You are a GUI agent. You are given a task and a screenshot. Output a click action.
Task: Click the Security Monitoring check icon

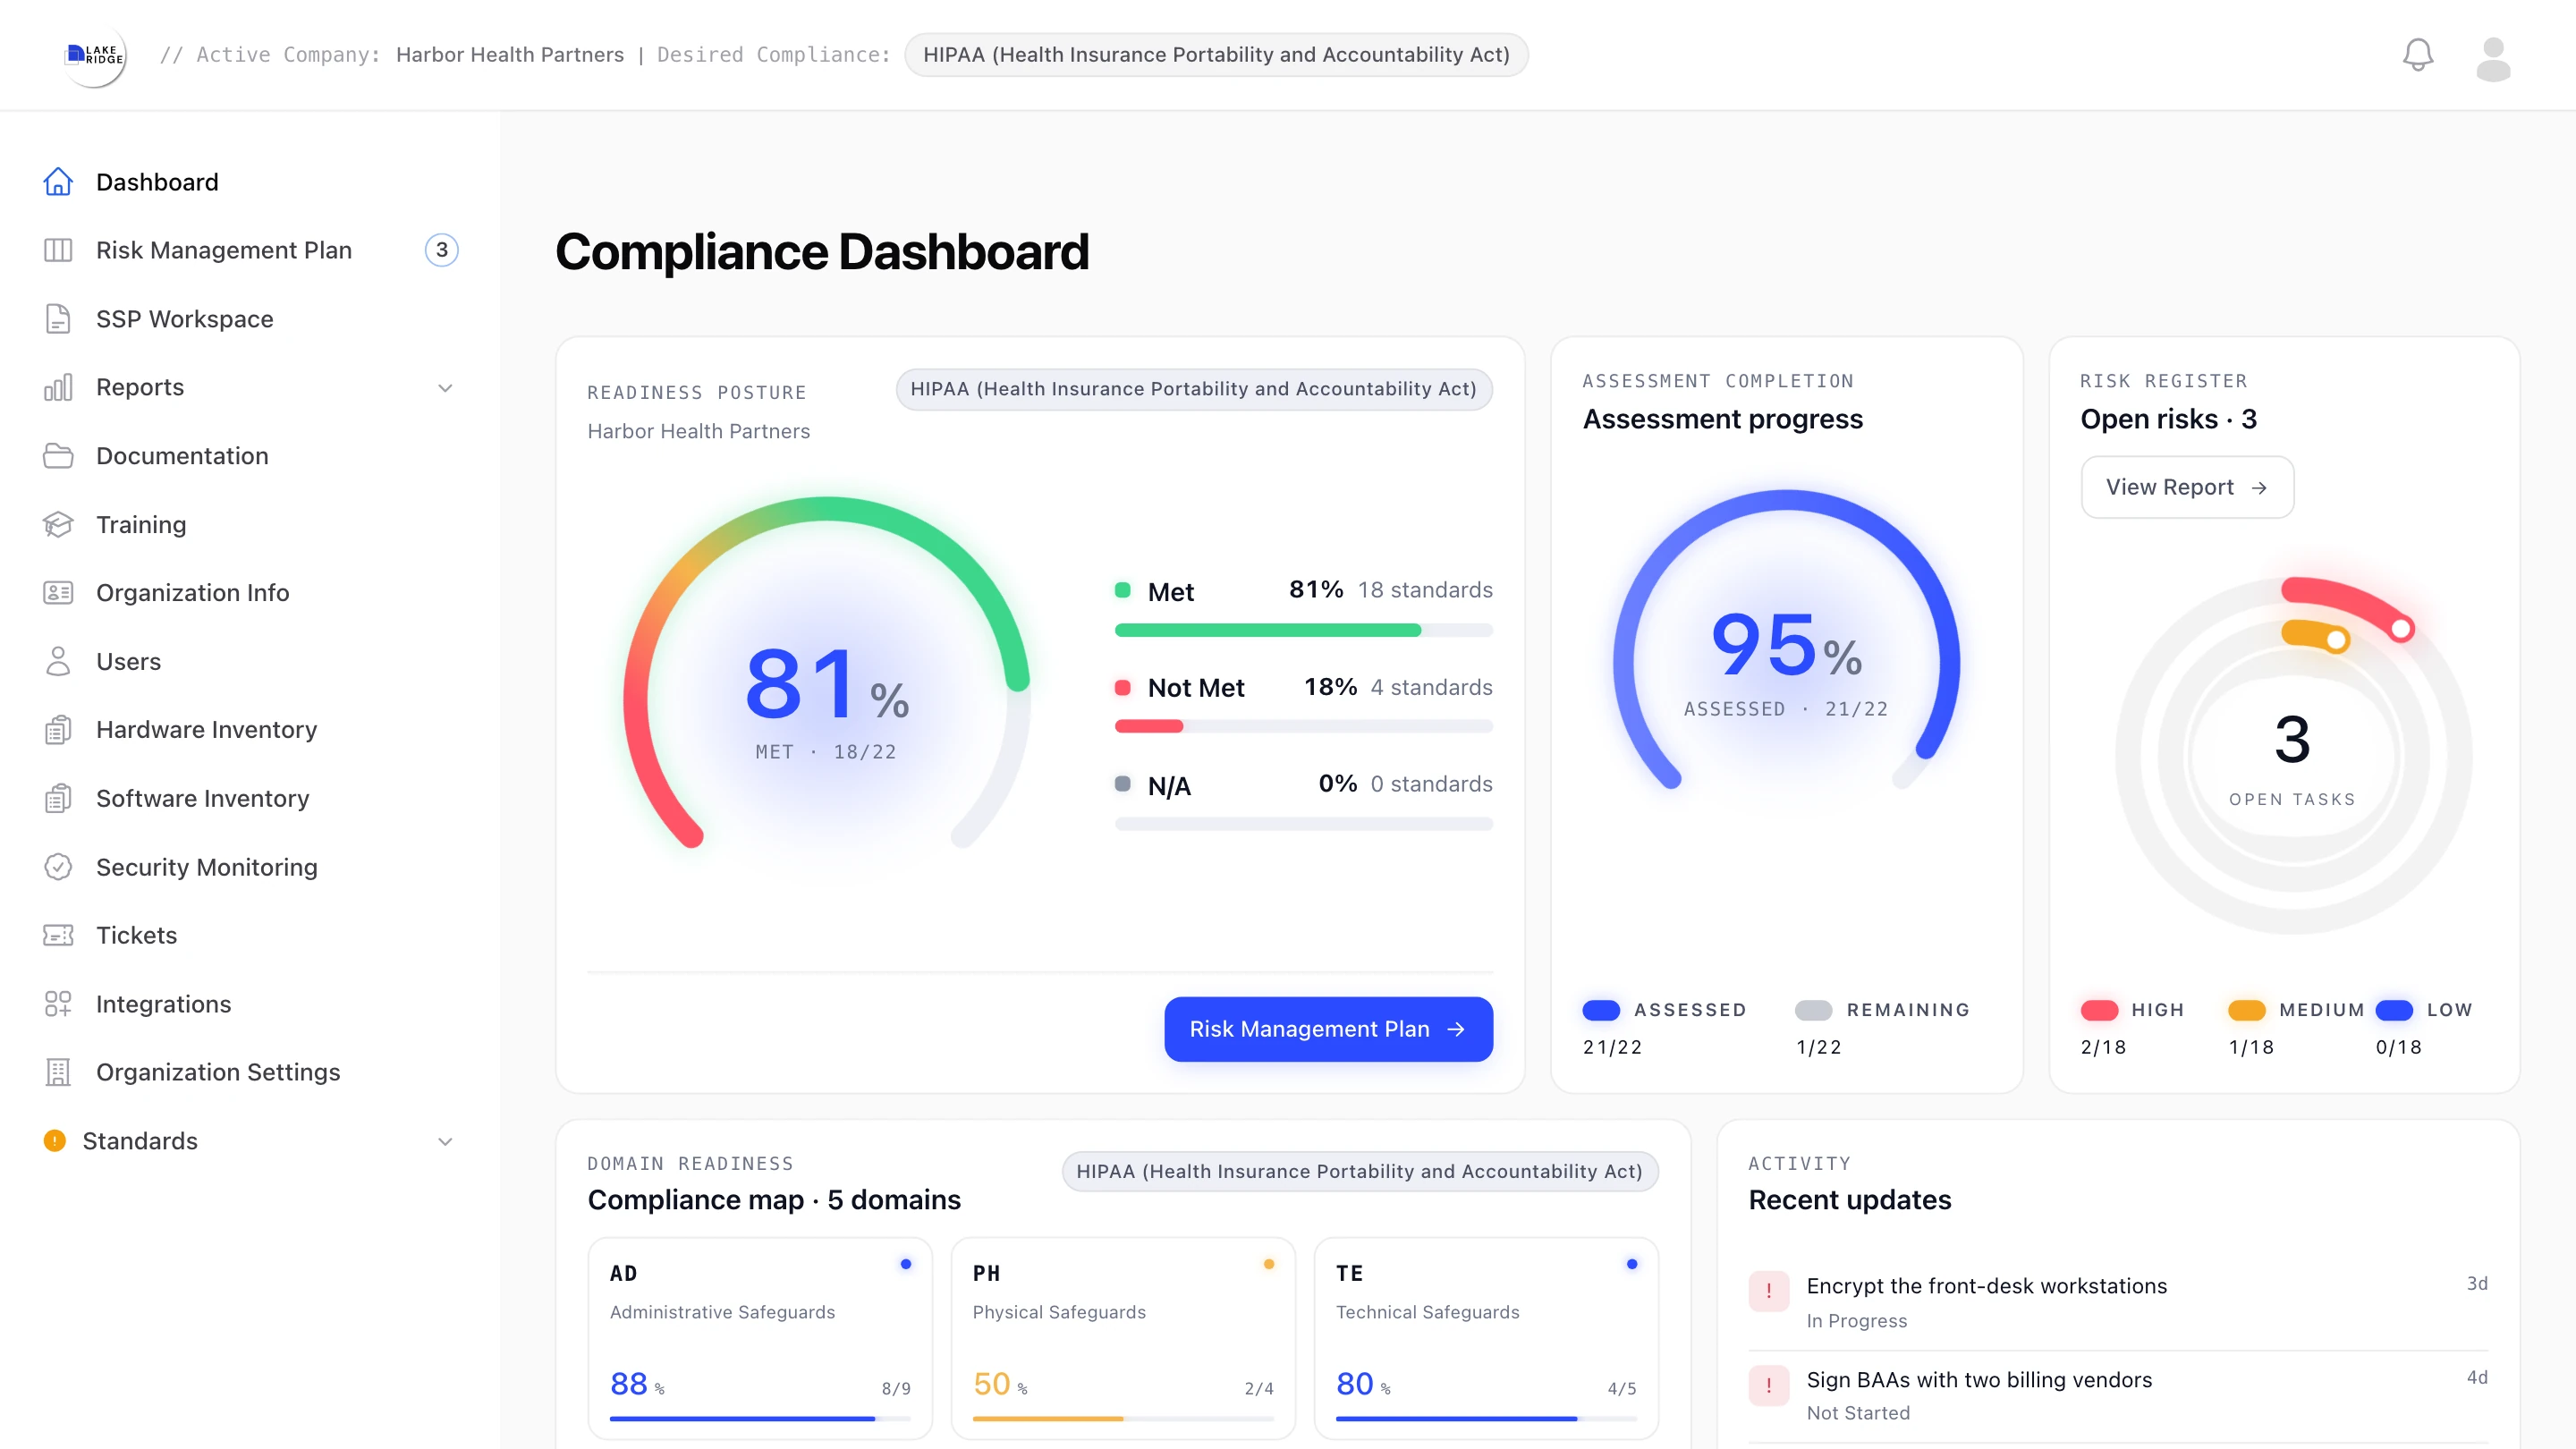click(58, 867)
